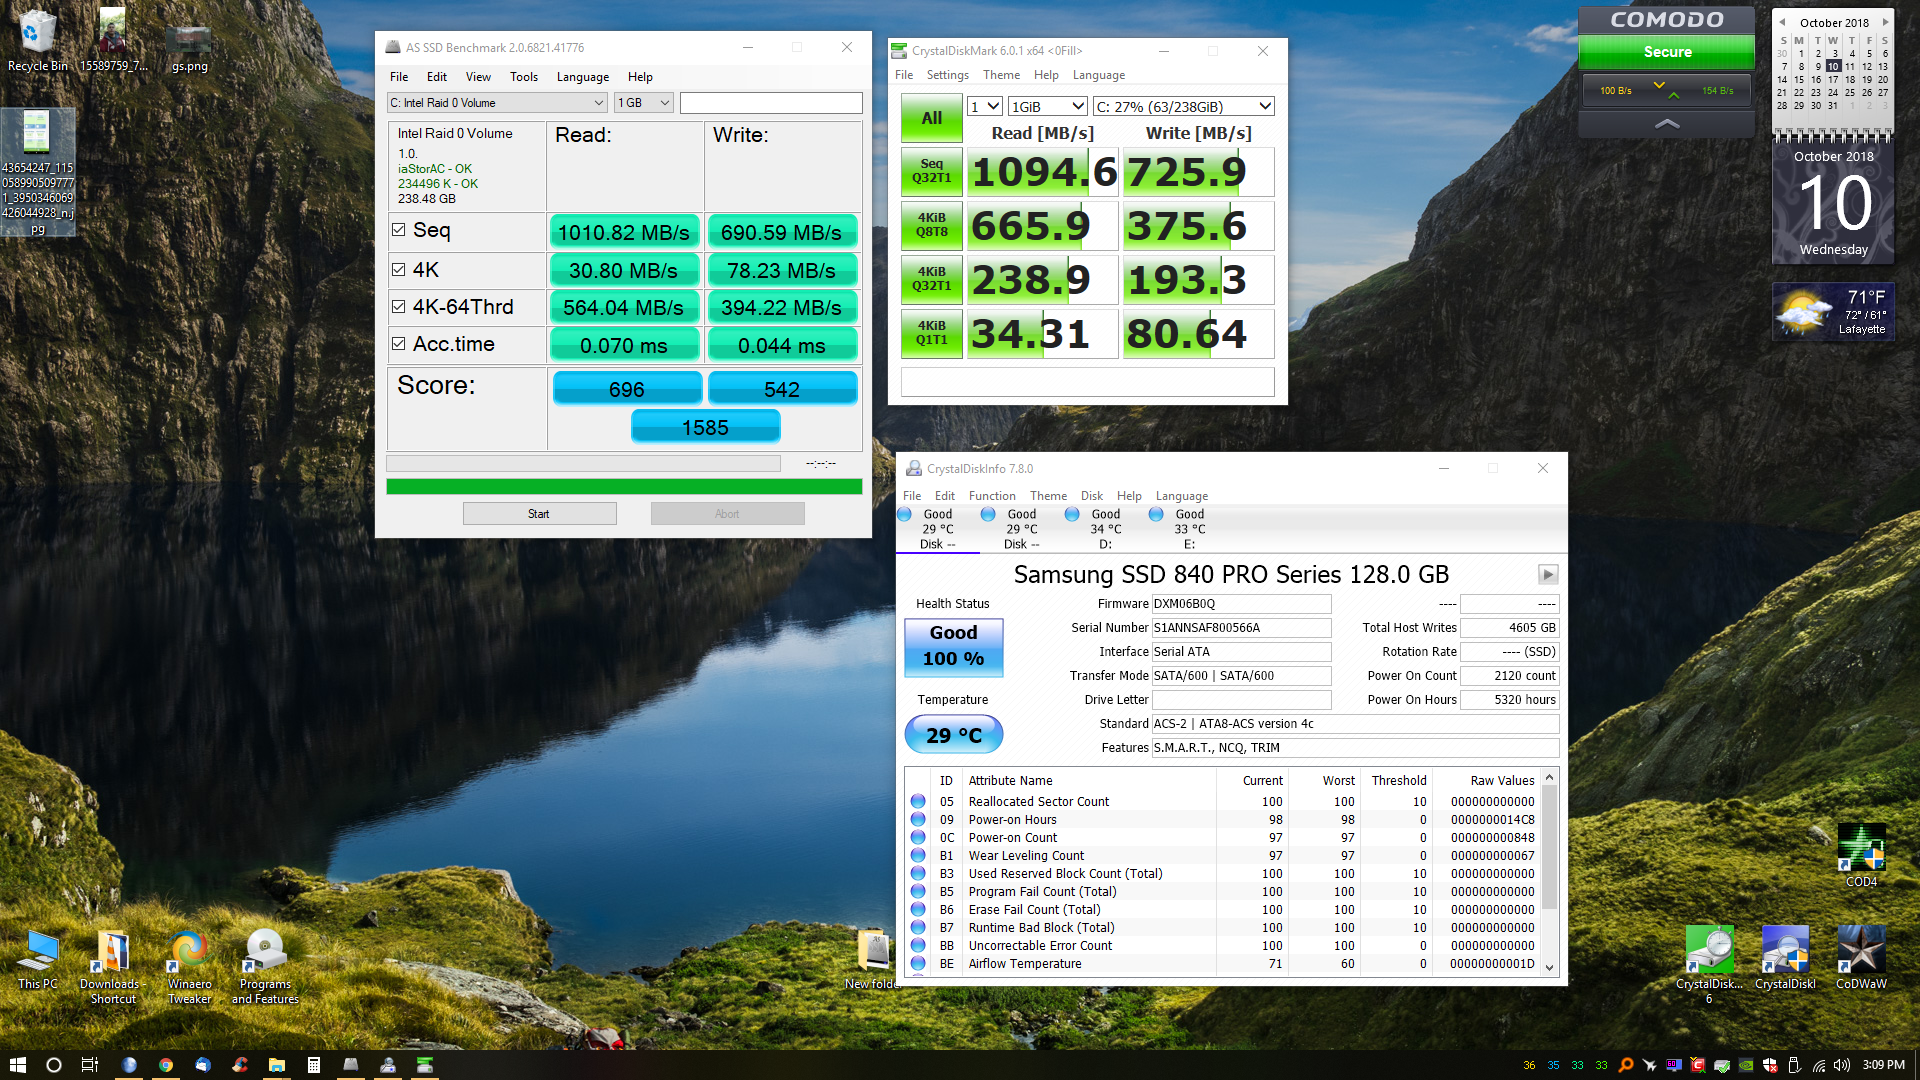Open the C: 27% drive selector
Screen dimensions: 1920x1080
click(x=1183, y=107)
